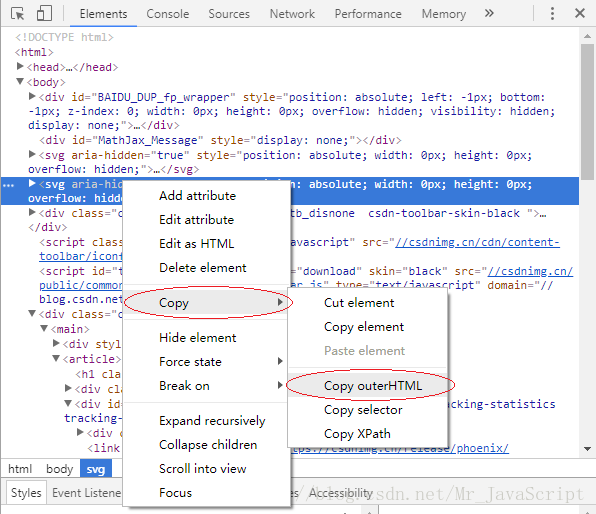
Task: Select Delete element option
Action: 207,268
